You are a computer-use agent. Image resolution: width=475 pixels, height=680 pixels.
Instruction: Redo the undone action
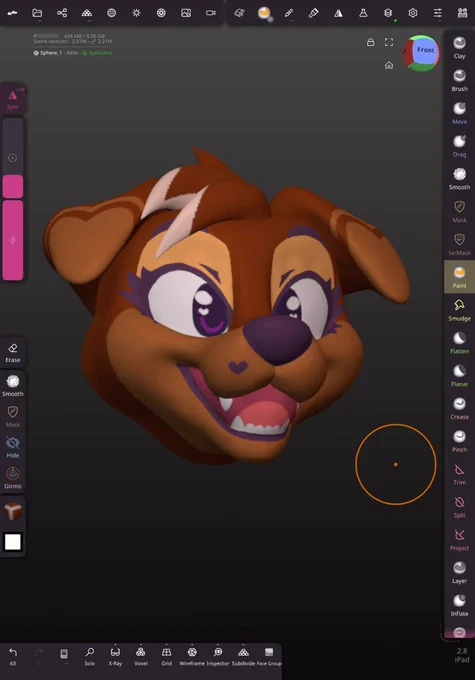[38, 656]
